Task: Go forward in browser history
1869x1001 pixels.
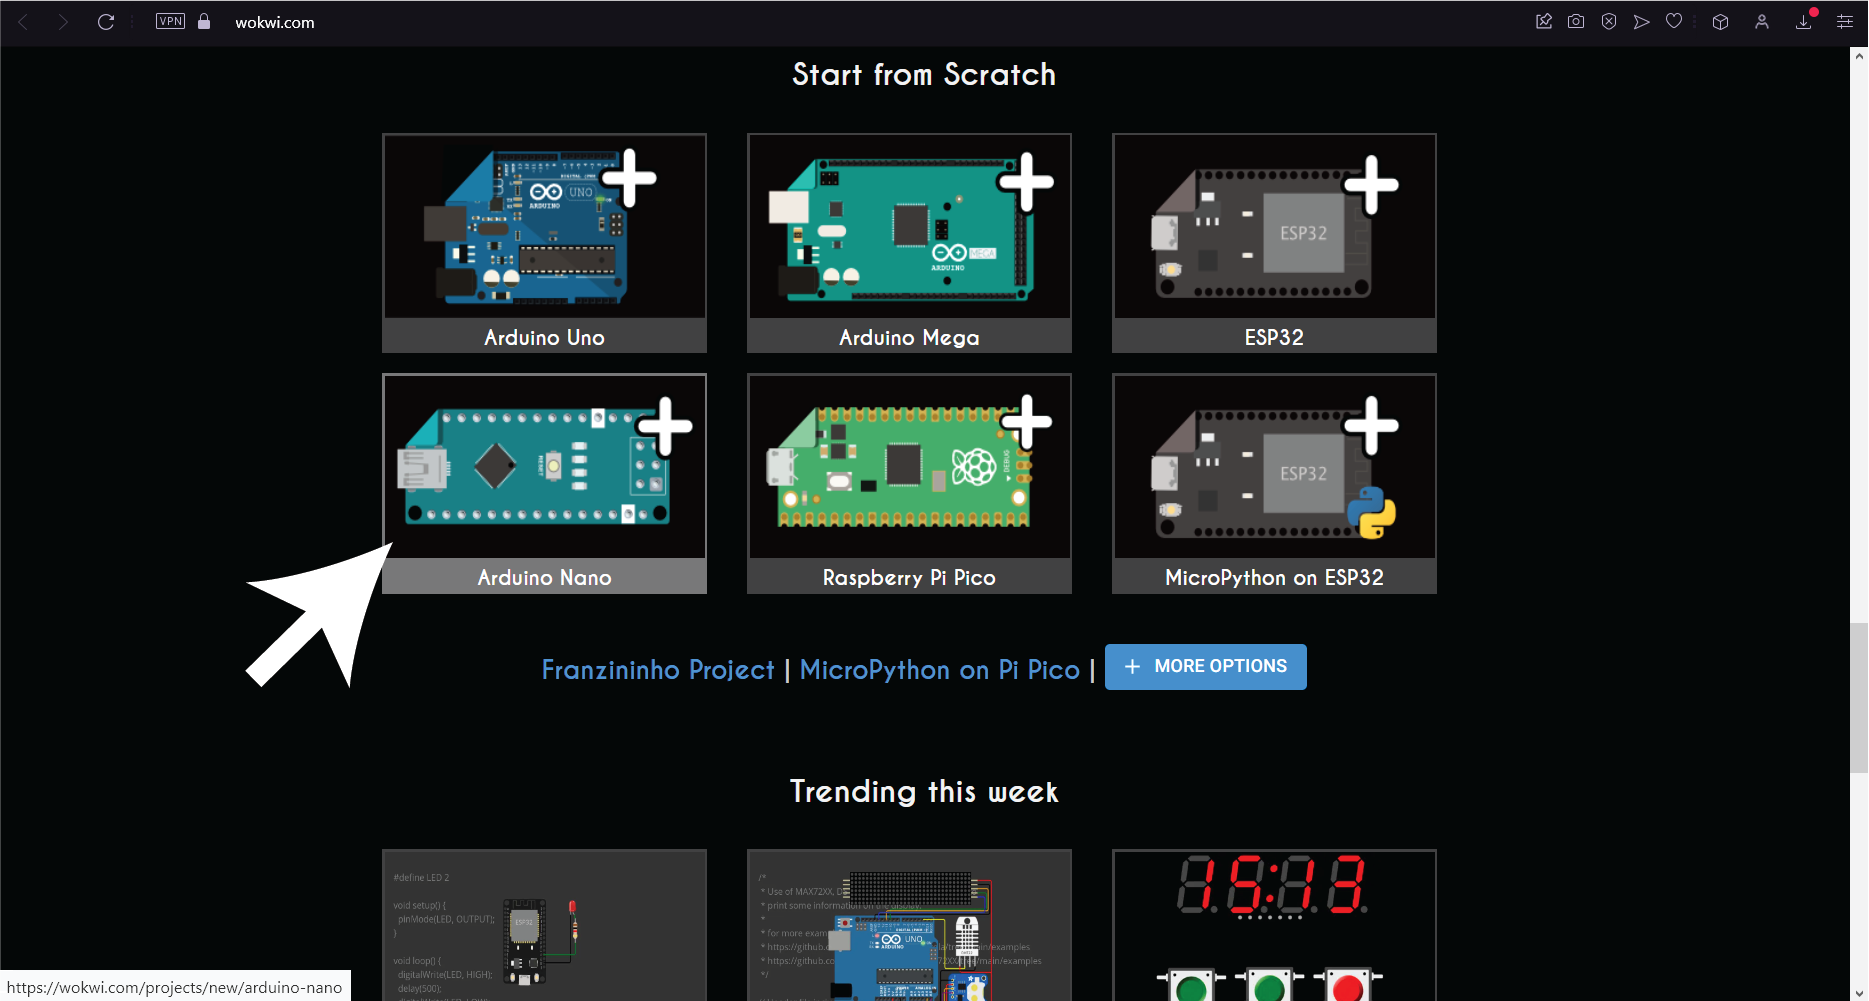Action: click(x=63, y=22)
